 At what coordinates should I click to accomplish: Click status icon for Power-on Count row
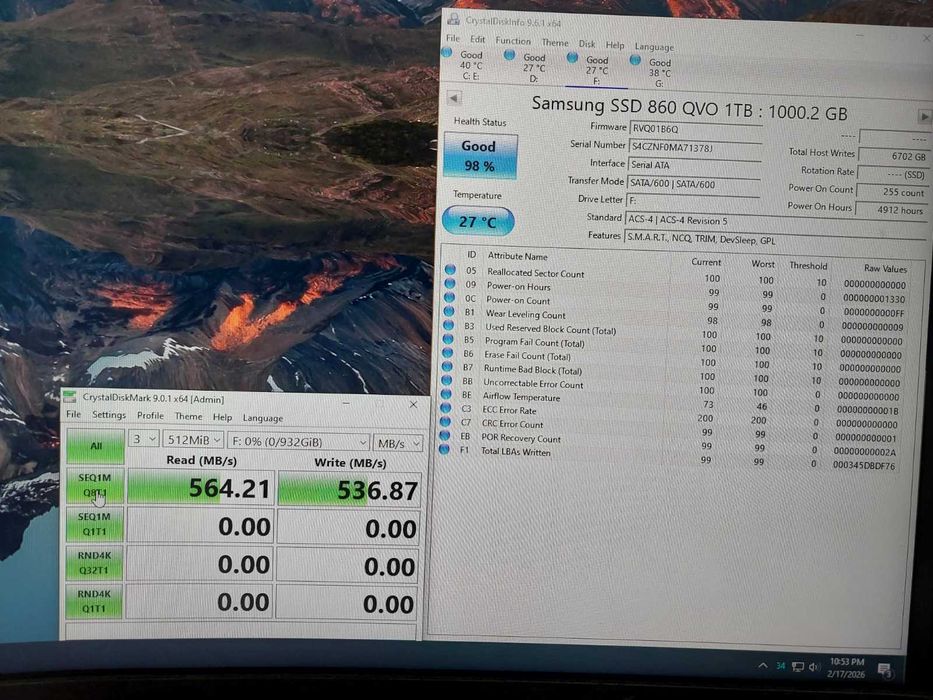(x=449, y=297)
